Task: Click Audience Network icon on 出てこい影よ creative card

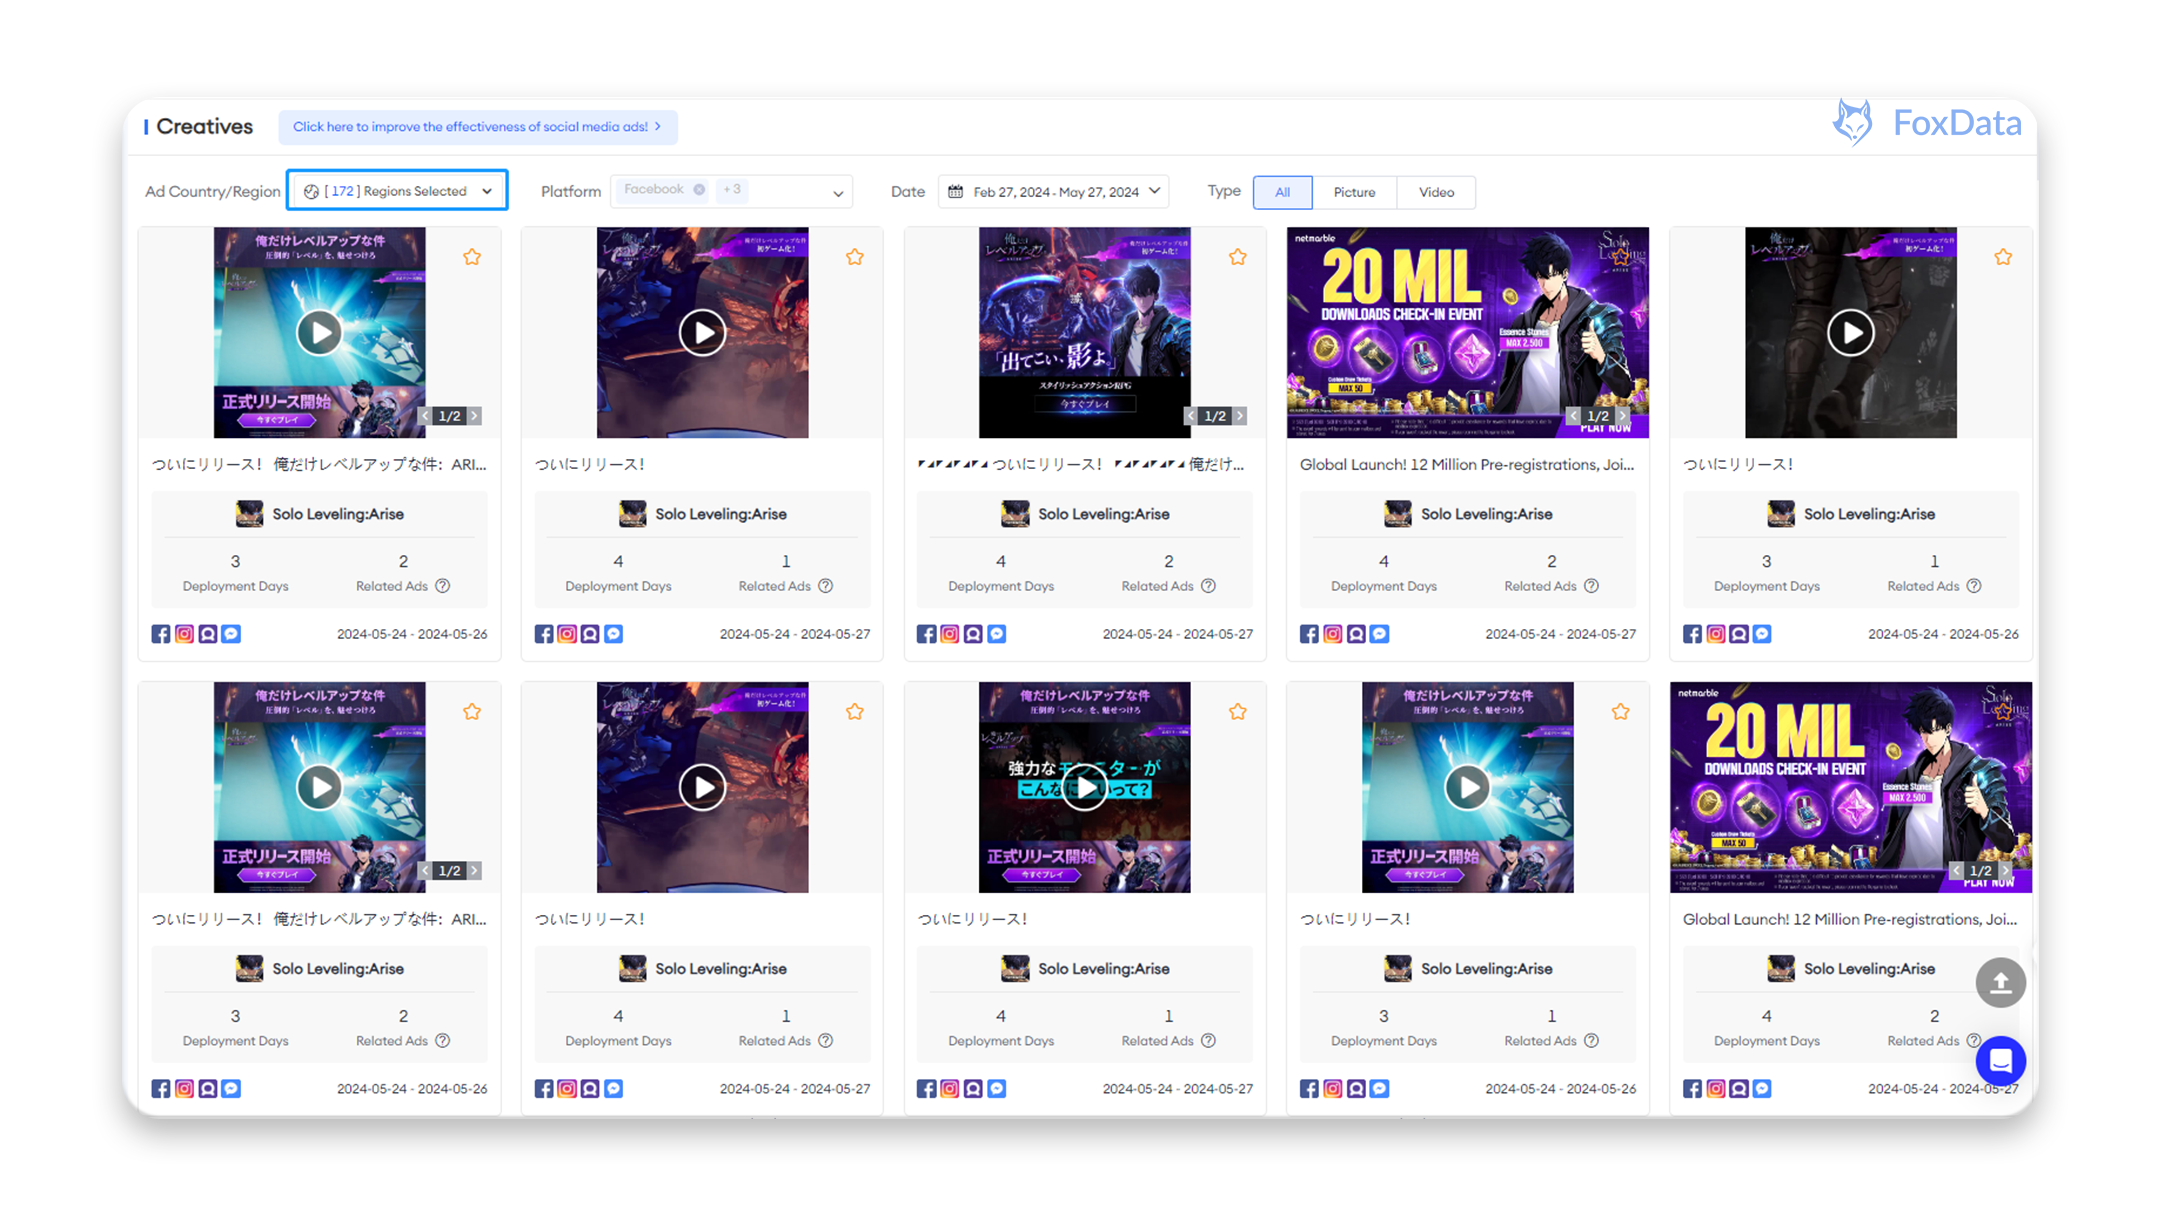Action: pos(973,634)
